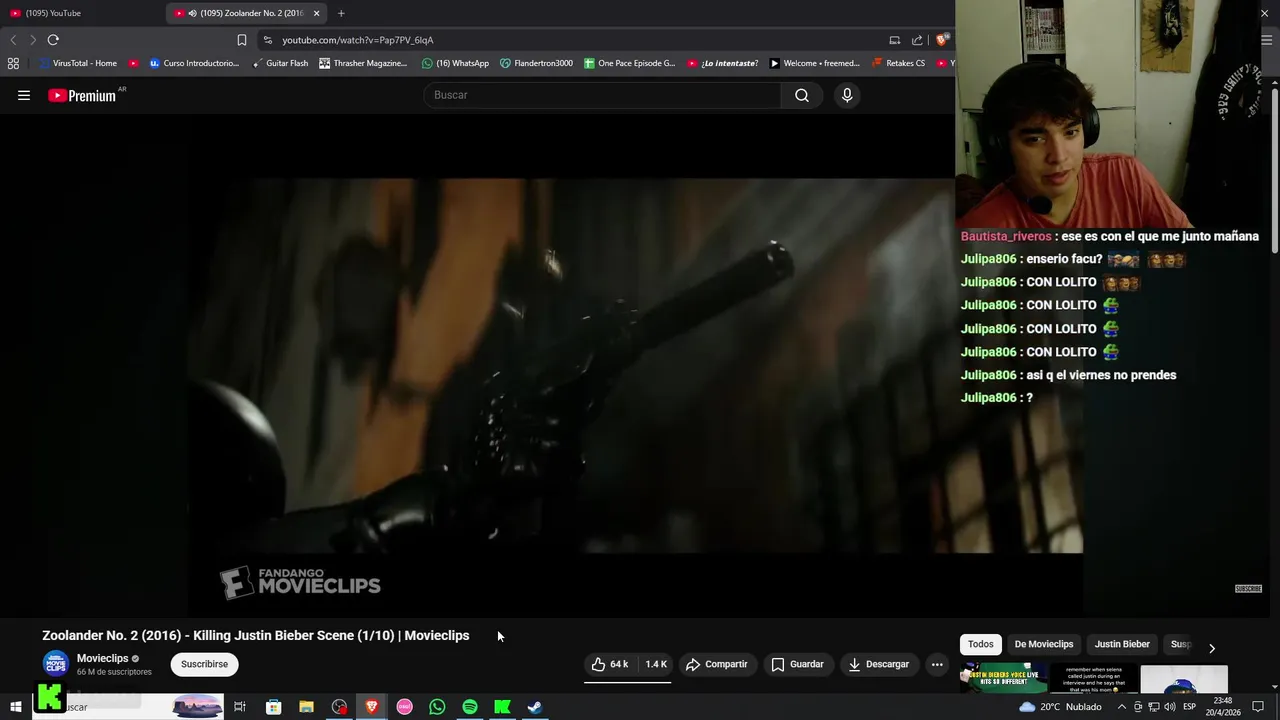The height and width of the screenshot is (720, 1280).
Task: Open the Windows notification center icon
Action: click(1258, 707)
